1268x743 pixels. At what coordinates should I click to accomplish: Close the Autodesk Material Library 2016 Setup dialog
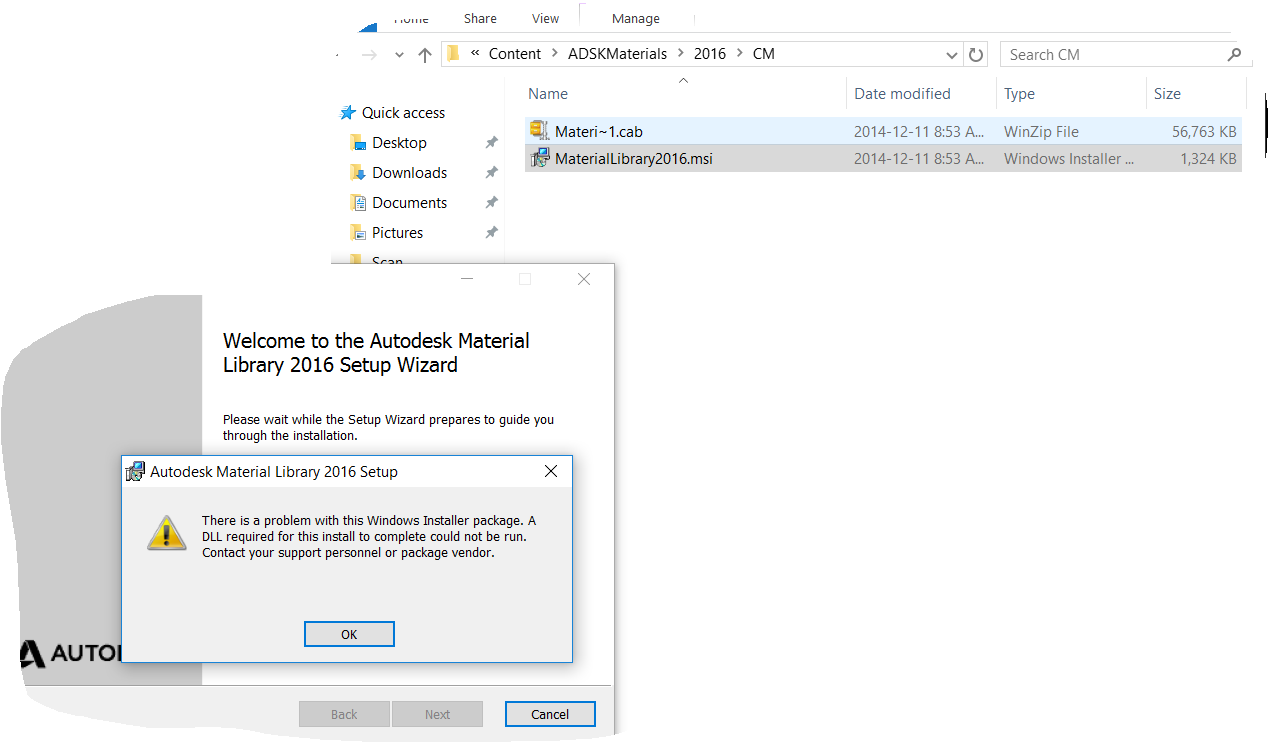click(x=550, y=471)
